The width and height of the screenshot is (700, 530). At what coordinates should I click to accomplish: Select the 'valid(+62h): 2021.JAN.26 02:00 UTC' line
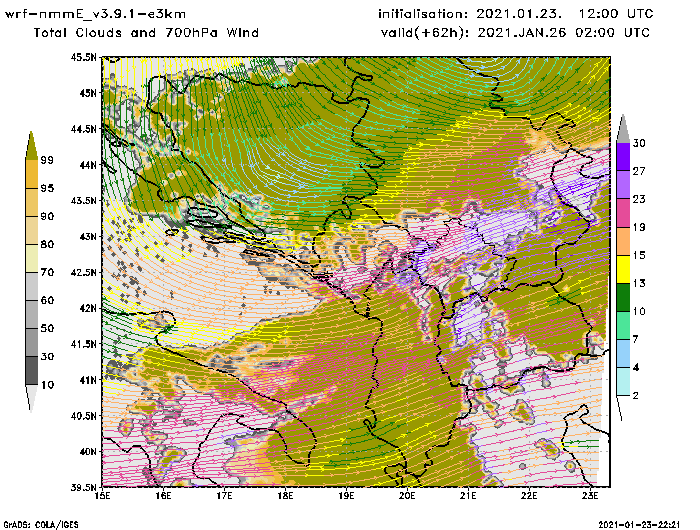click(x=515, y=33)
